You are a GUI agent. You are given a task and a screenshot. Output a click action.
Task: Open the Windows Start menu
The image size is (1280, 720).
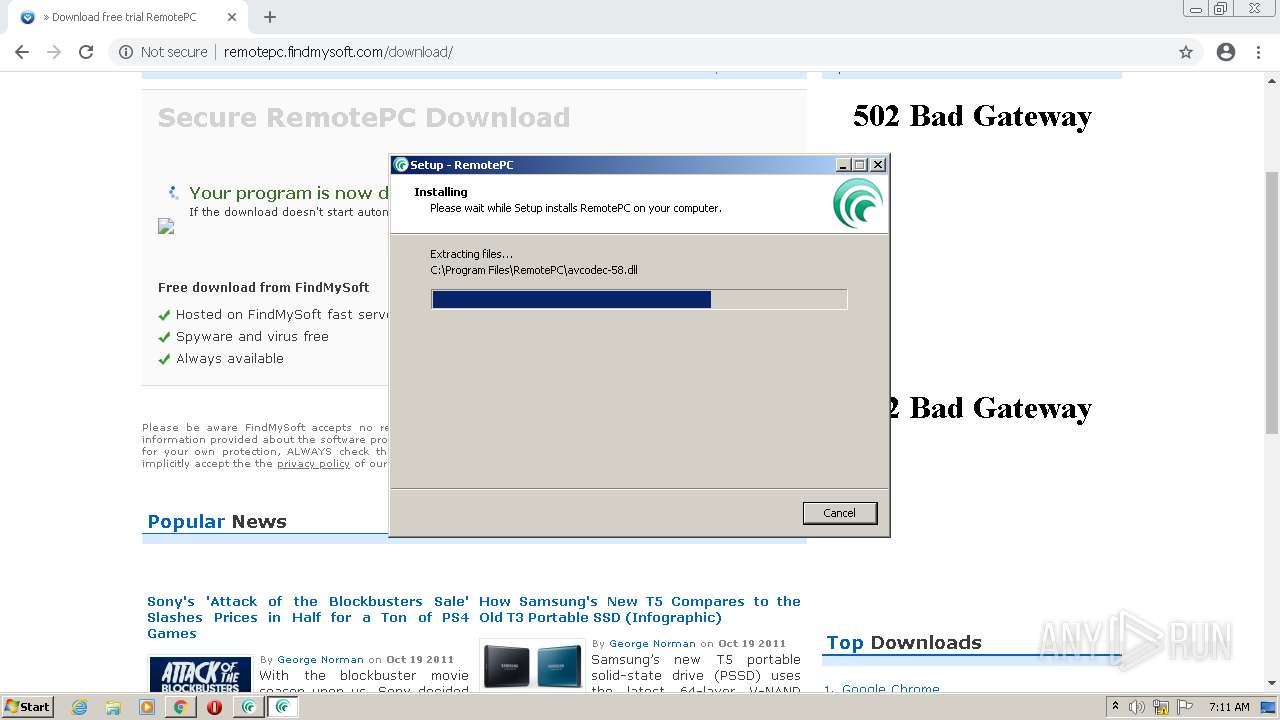pos(27,707)
